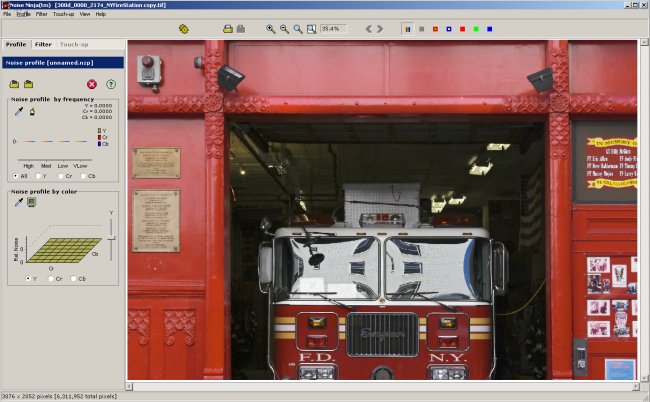Zoom in with the plus magnifier icon

click(x=271, y=29)
